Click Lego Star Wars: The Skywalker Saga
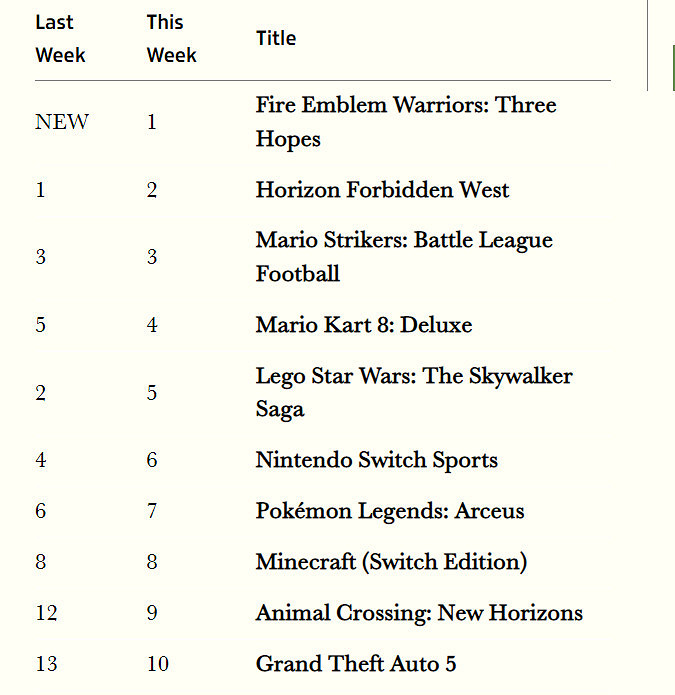 (413, 392)
